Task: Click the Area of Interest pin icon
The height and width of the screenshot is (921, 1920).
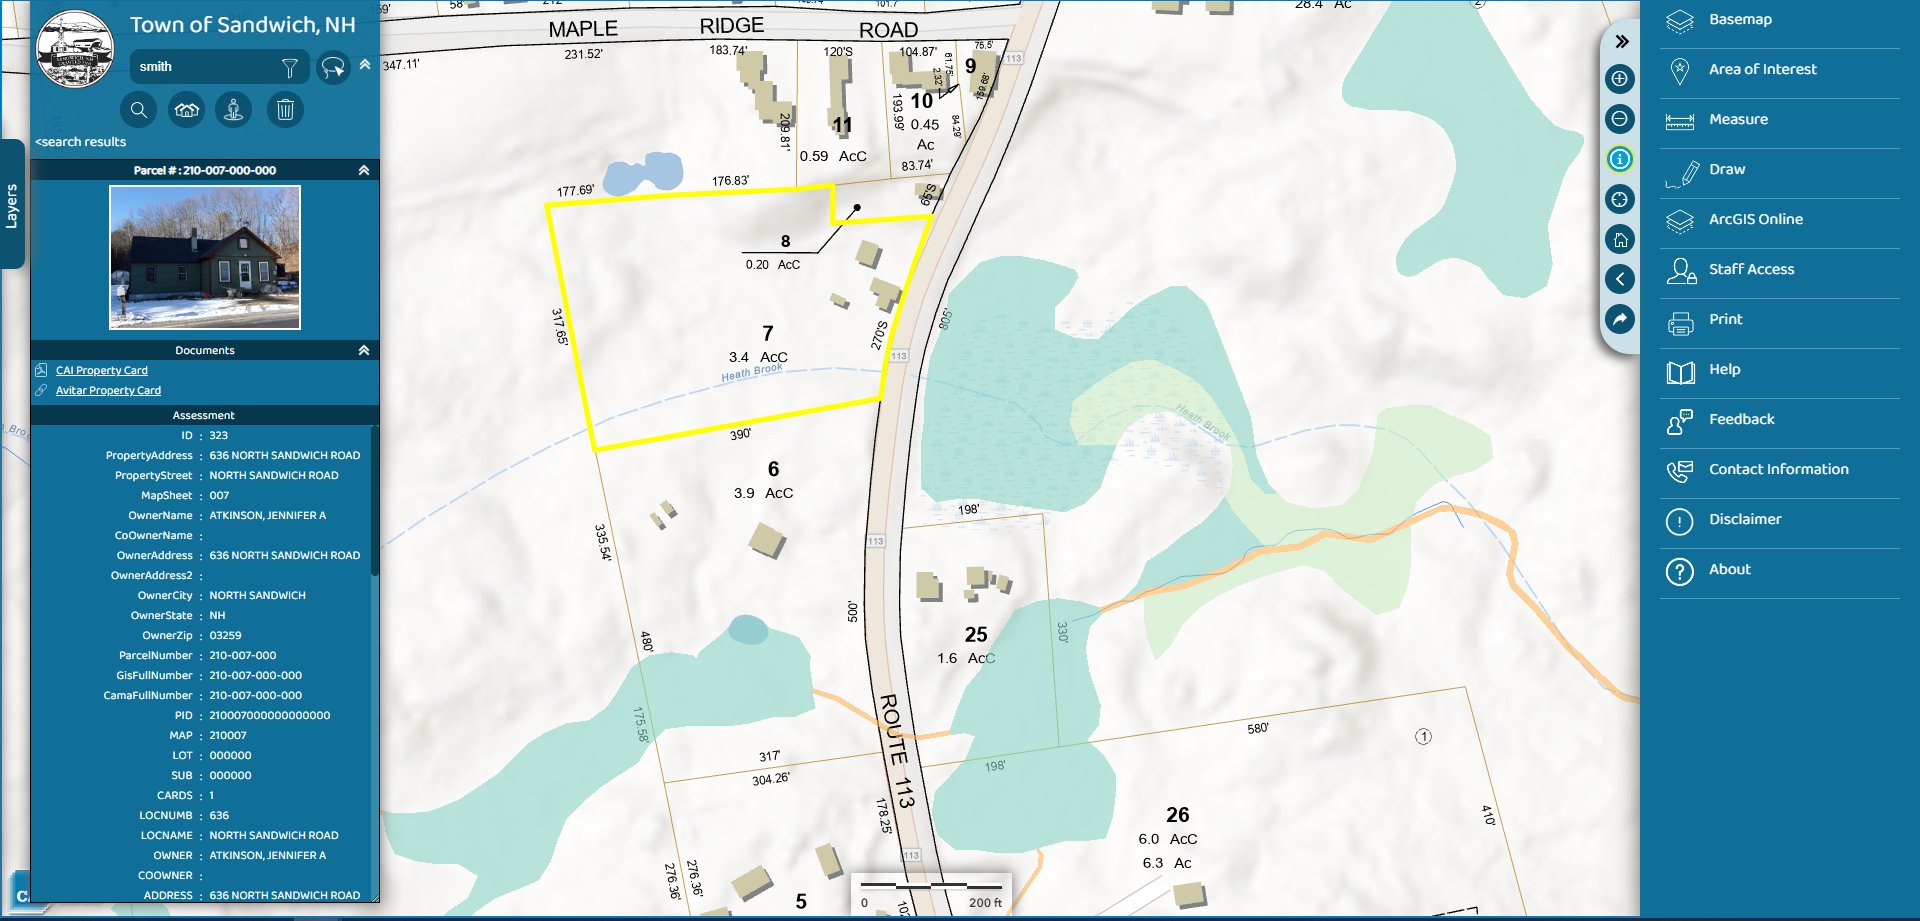Action: (1680, 71)
